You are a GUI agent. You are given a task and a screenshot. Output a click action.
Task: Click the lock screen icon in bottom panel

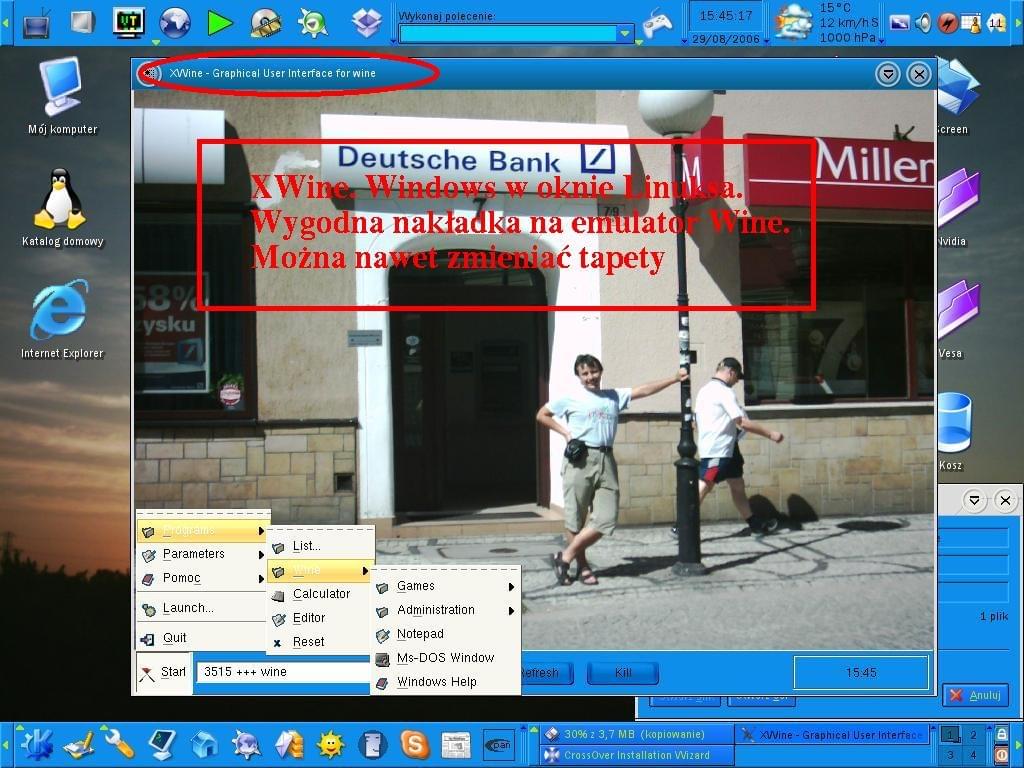pos(1001,734)
